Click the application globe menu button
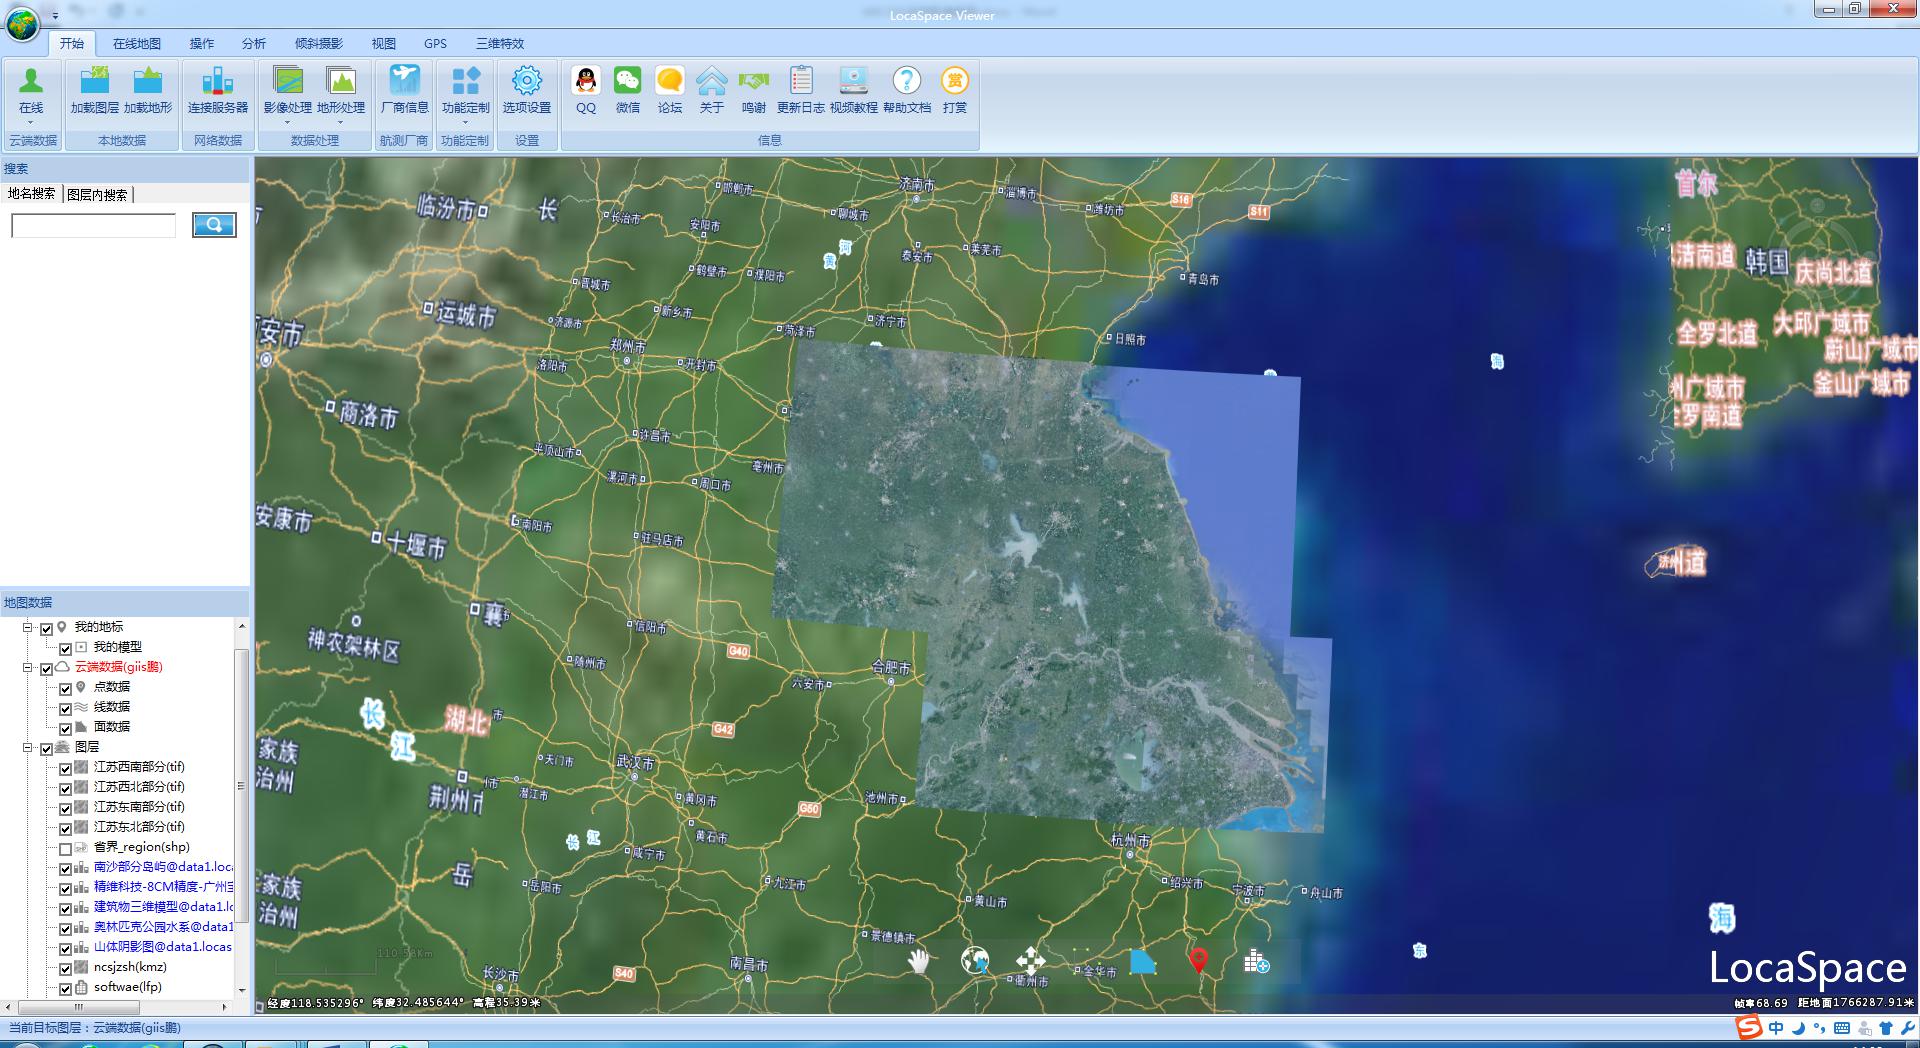 tap(22, 23)
